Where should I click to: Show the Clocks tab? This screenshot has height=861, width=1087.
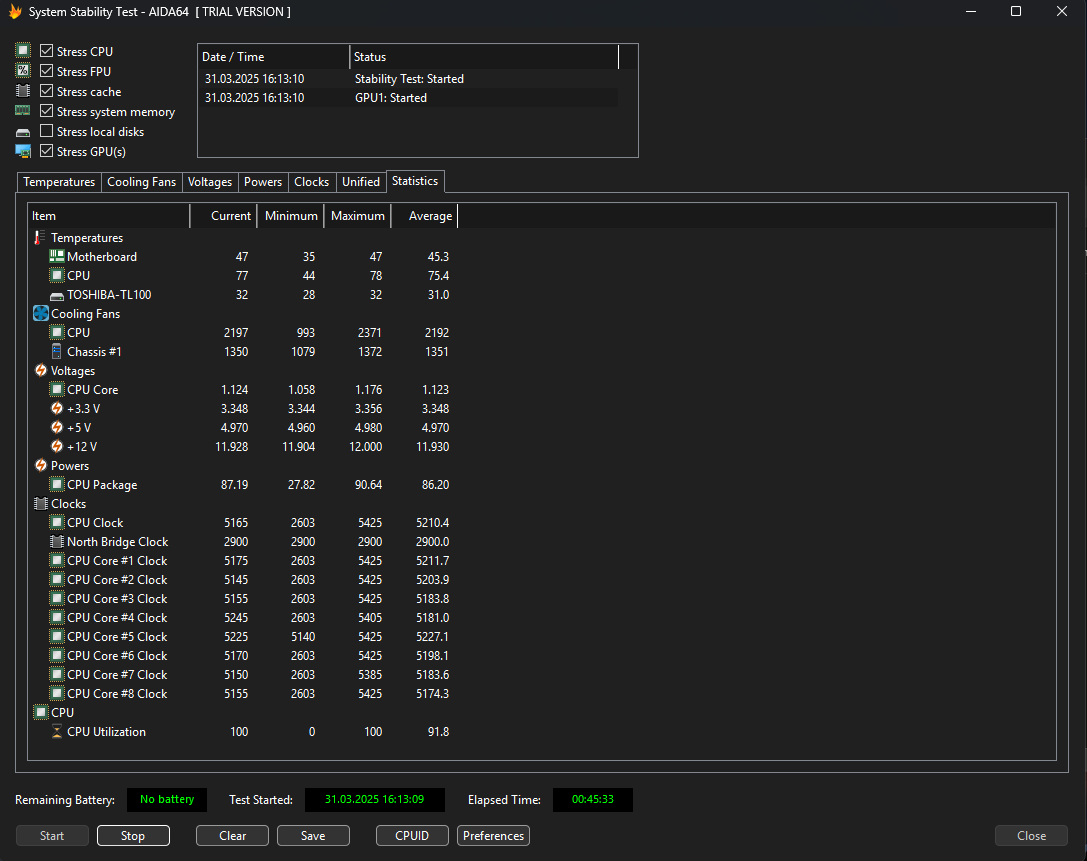coord(311,182)
